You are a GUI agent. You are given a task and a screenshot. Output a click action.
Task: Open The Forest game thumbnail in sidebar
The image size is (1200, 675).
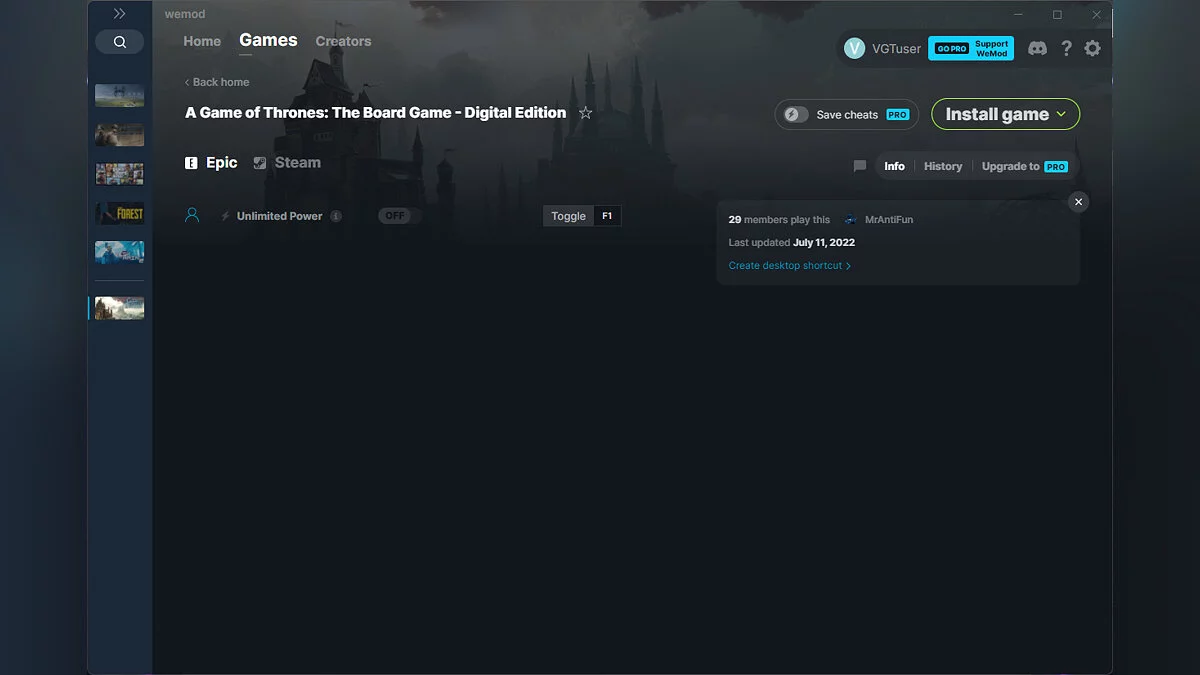pyautogui.click(x=119, y=213)
